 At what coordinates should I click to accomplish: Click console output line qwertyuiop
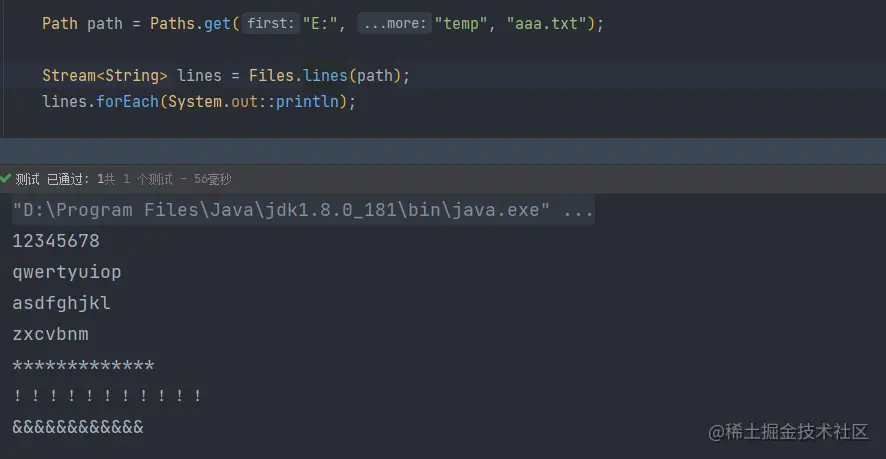tap(67, 272)
